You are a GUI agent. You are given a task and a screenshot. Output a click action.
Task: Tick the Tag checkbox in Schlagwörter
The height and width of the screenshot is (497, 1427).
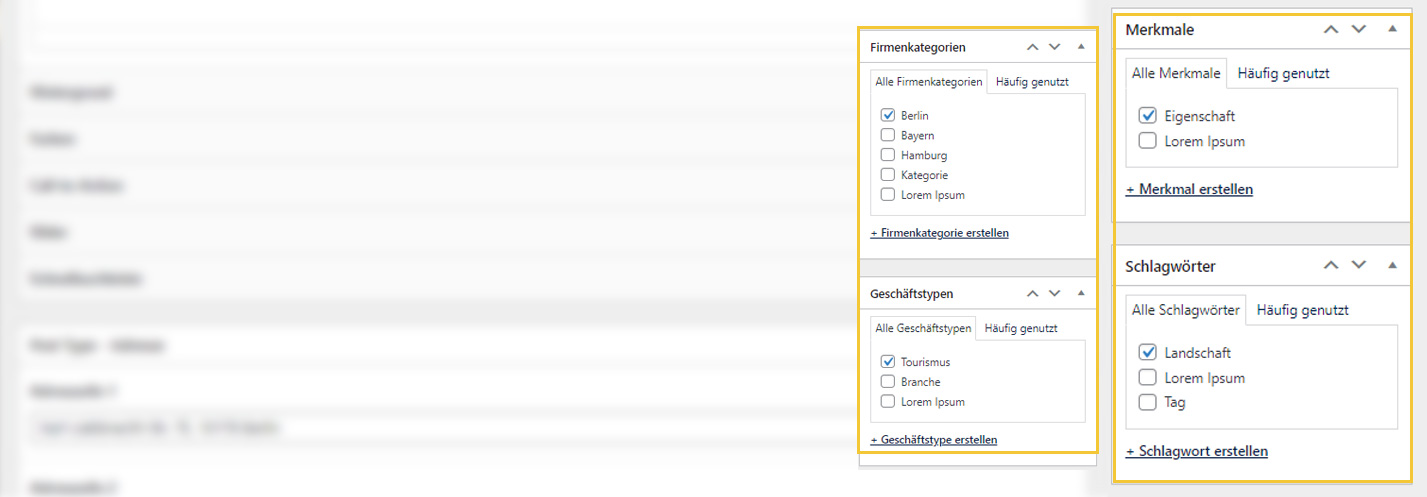tap(1147, 403)
